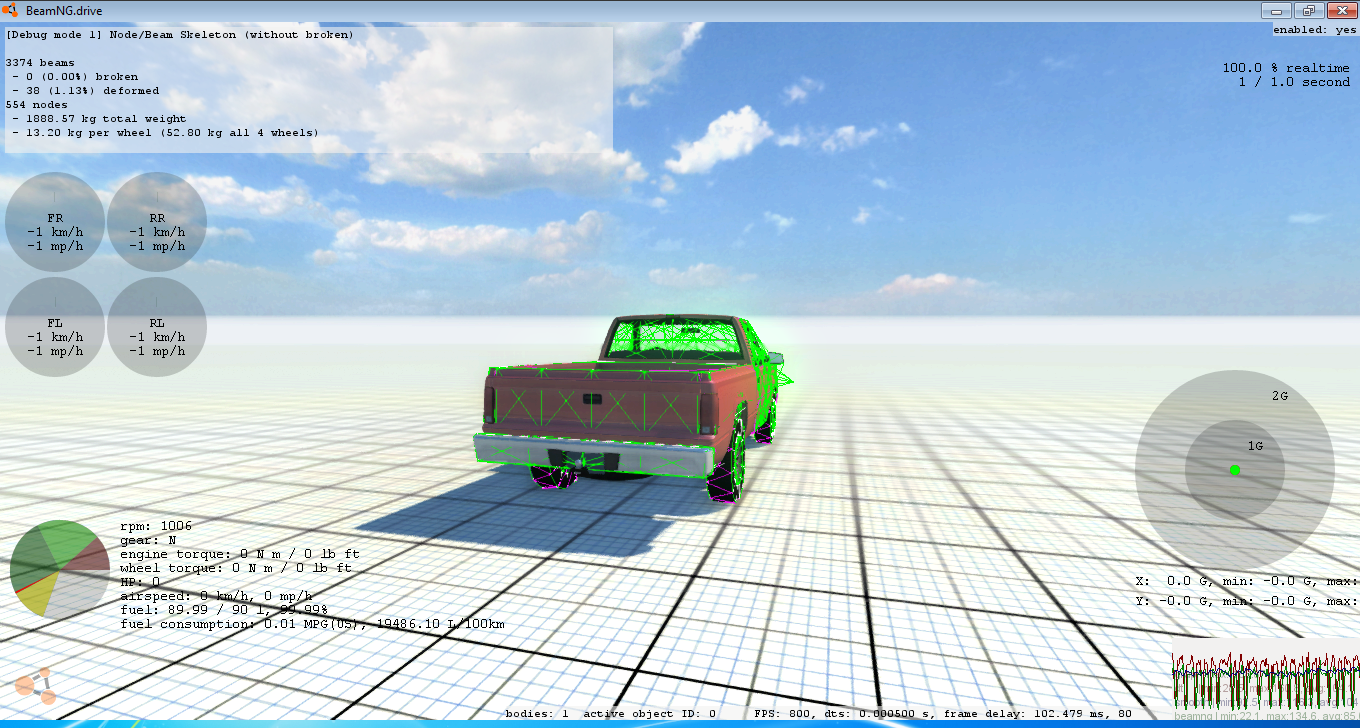This screenshot has width=1360, height=728.
Task: Click the '554 nodes' line
Action: pyautogui.click(x=36, y=104)
